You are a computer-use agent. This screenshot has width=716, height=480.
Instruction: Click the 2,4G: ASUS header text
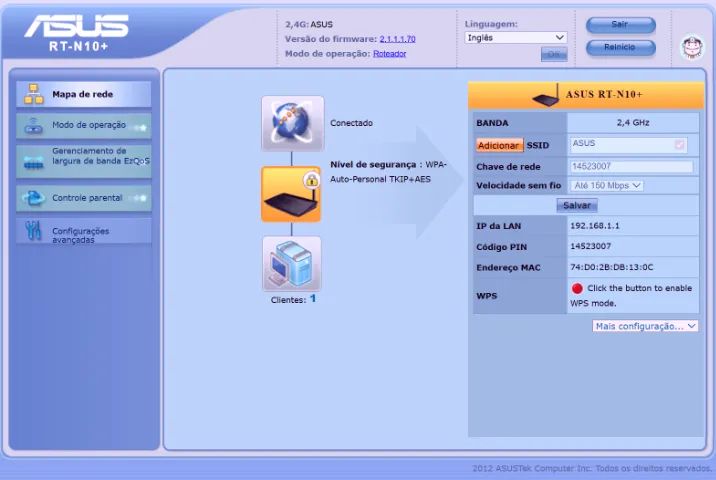309,25
